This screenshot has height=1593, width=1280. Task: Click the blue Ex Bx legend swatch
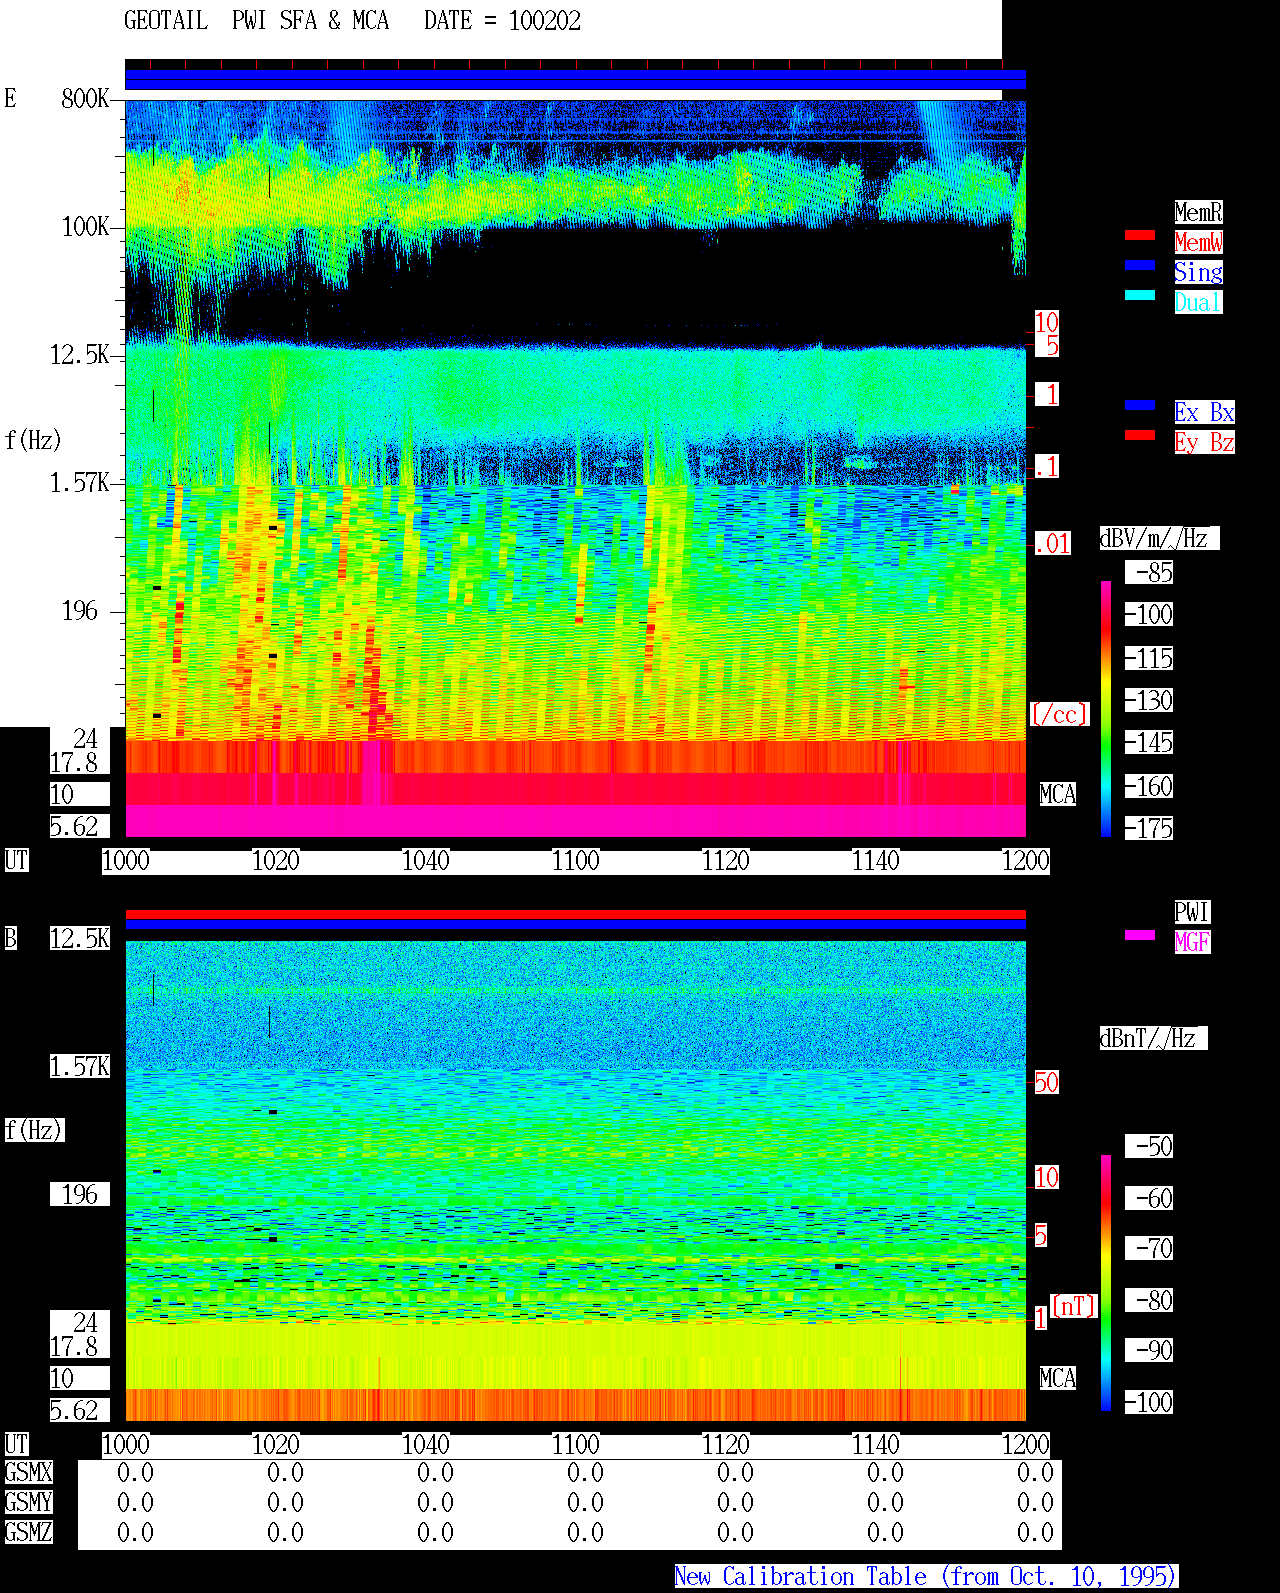[1140, 405]
